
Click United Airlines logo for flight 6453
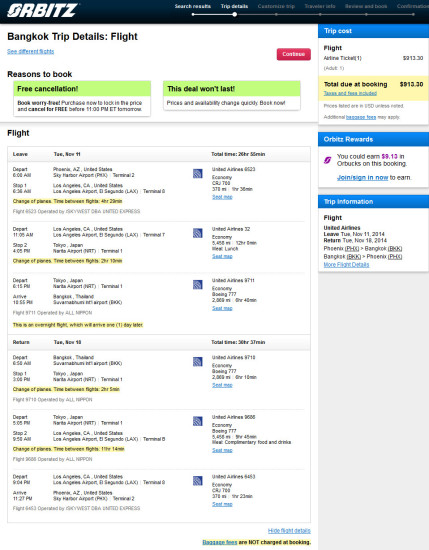[198, 481]
